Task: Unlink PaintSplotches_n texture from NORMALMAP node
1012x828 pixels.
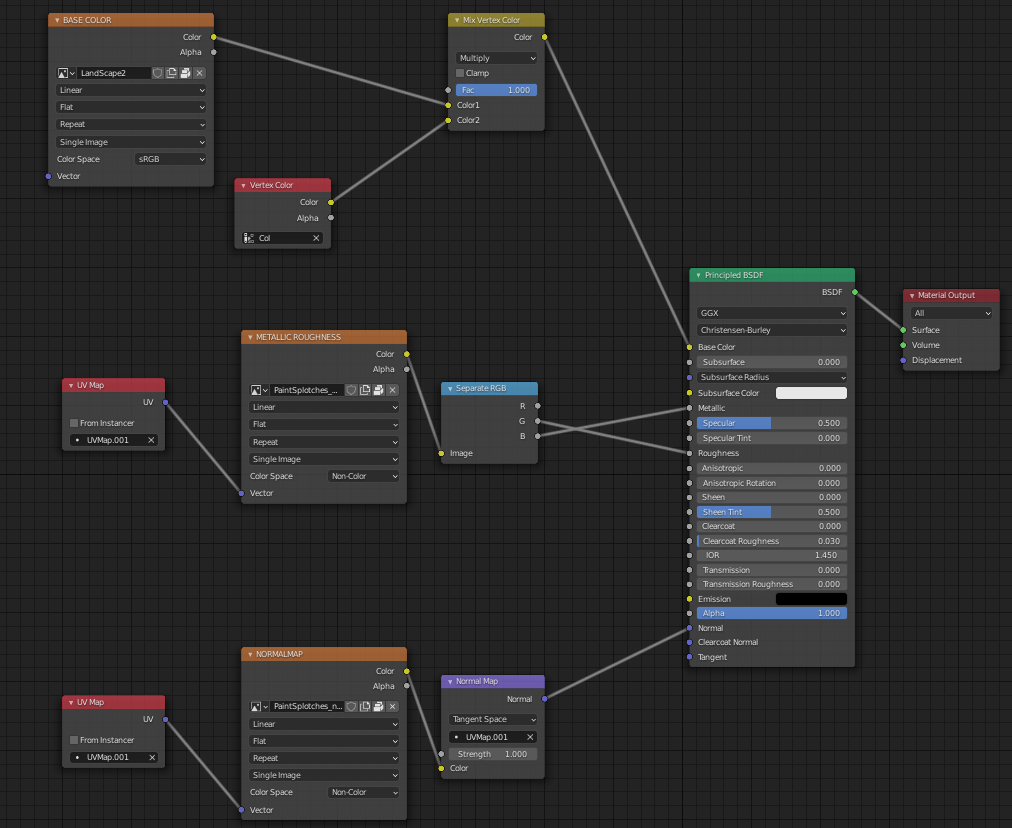Action: coord(392,705)
